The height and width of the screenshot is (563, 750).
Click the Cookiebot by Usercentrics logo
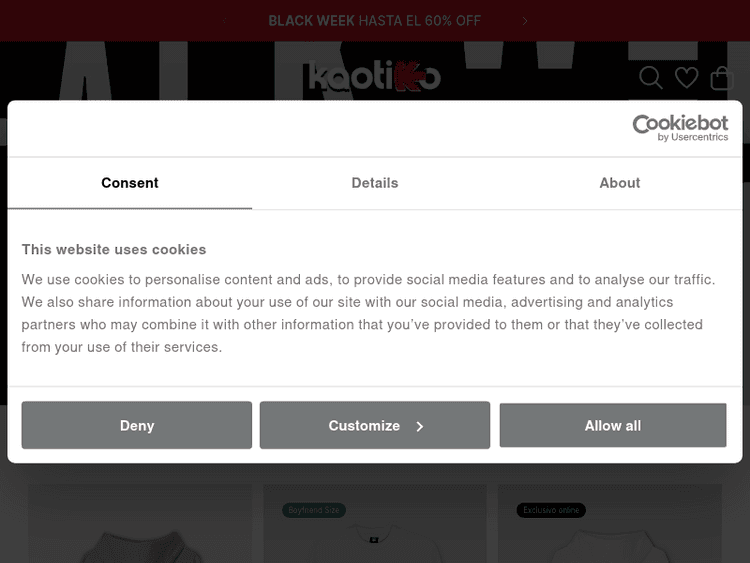click(x=680, y=128)
